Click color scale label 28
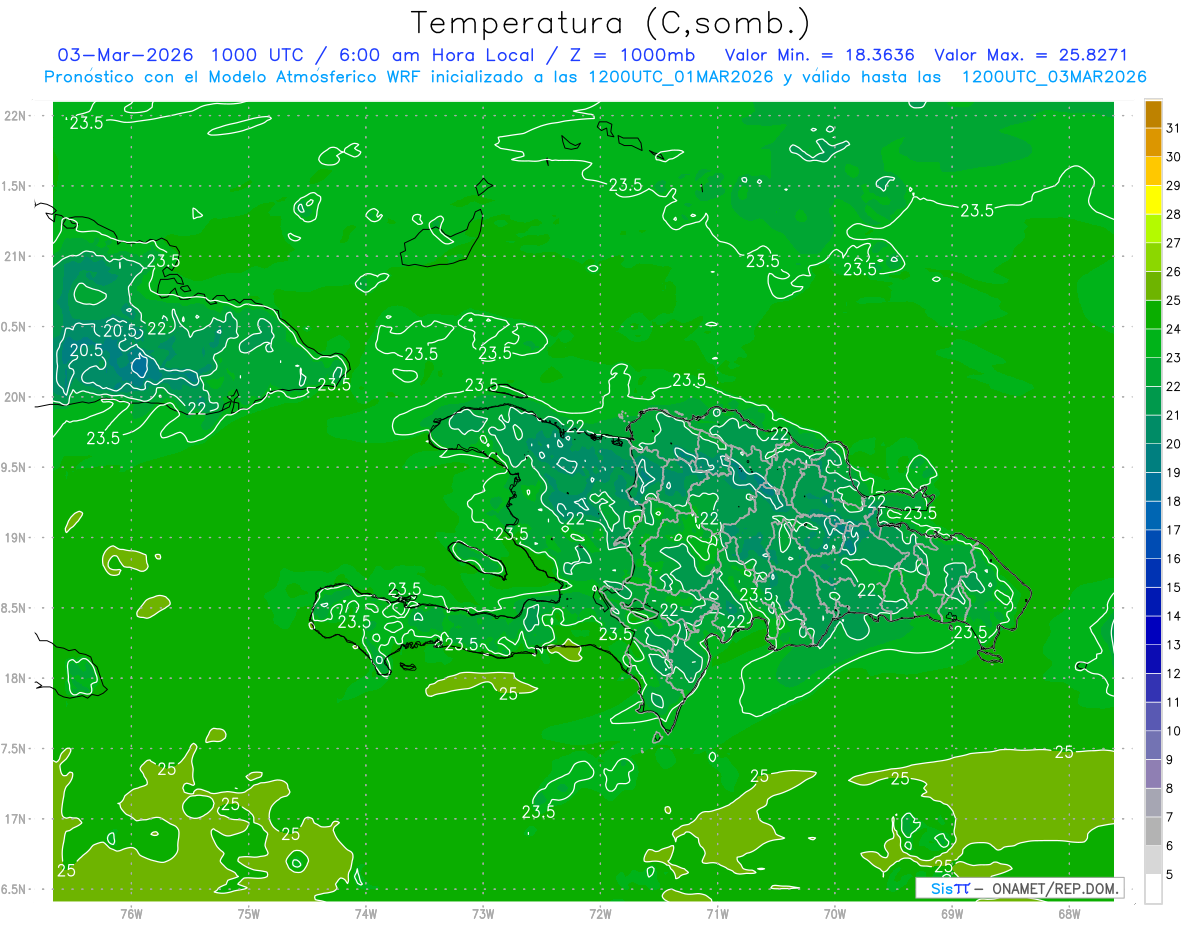 1173,214
